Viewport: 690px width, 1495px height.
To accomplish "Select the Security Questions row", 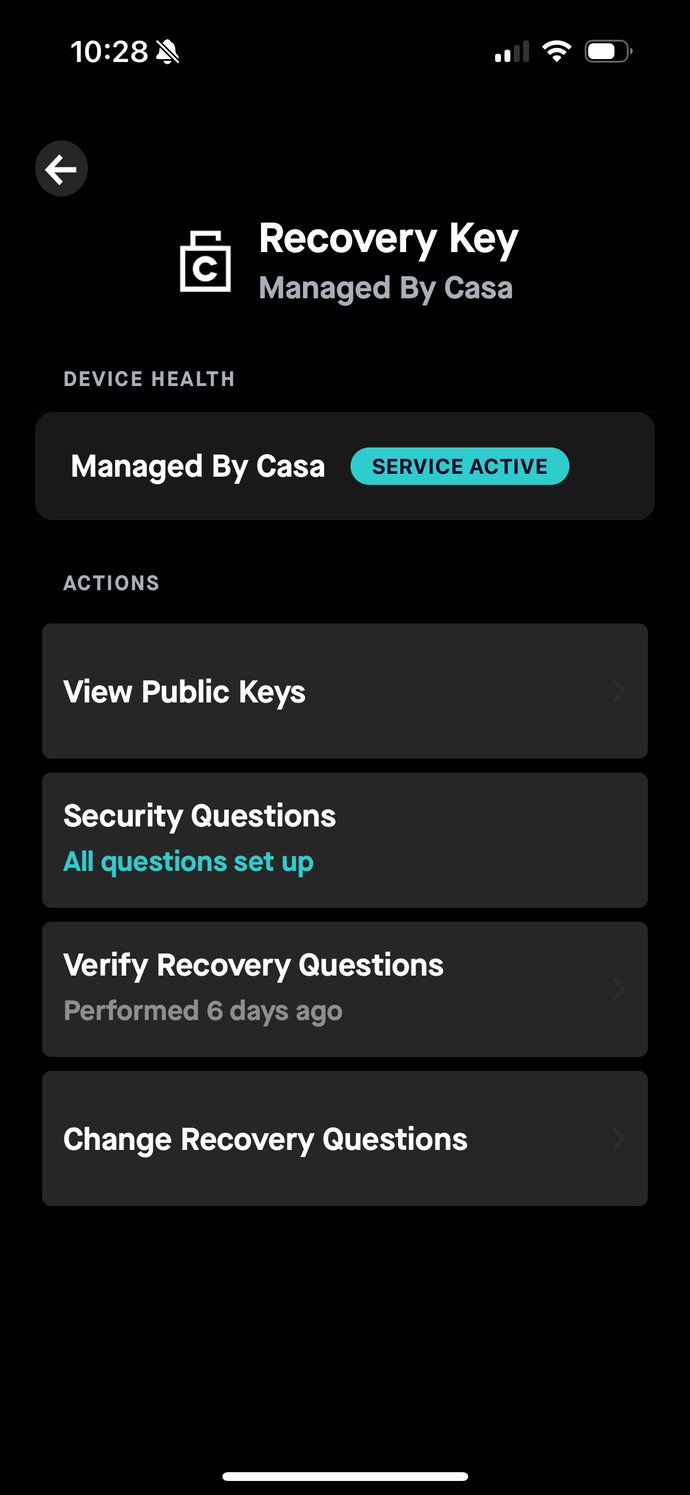I will coord(345,840).
